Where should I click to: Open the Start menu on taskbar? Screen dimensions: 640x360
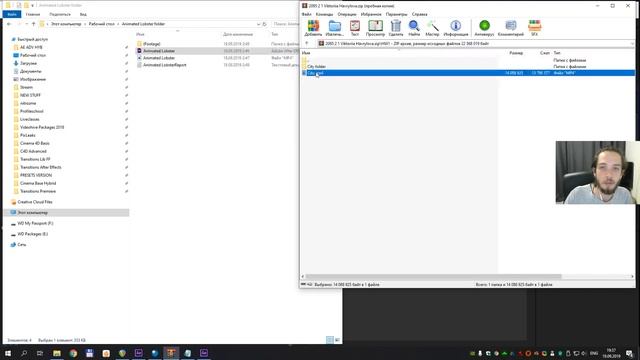pyautogui.click(x=8, y=353)
